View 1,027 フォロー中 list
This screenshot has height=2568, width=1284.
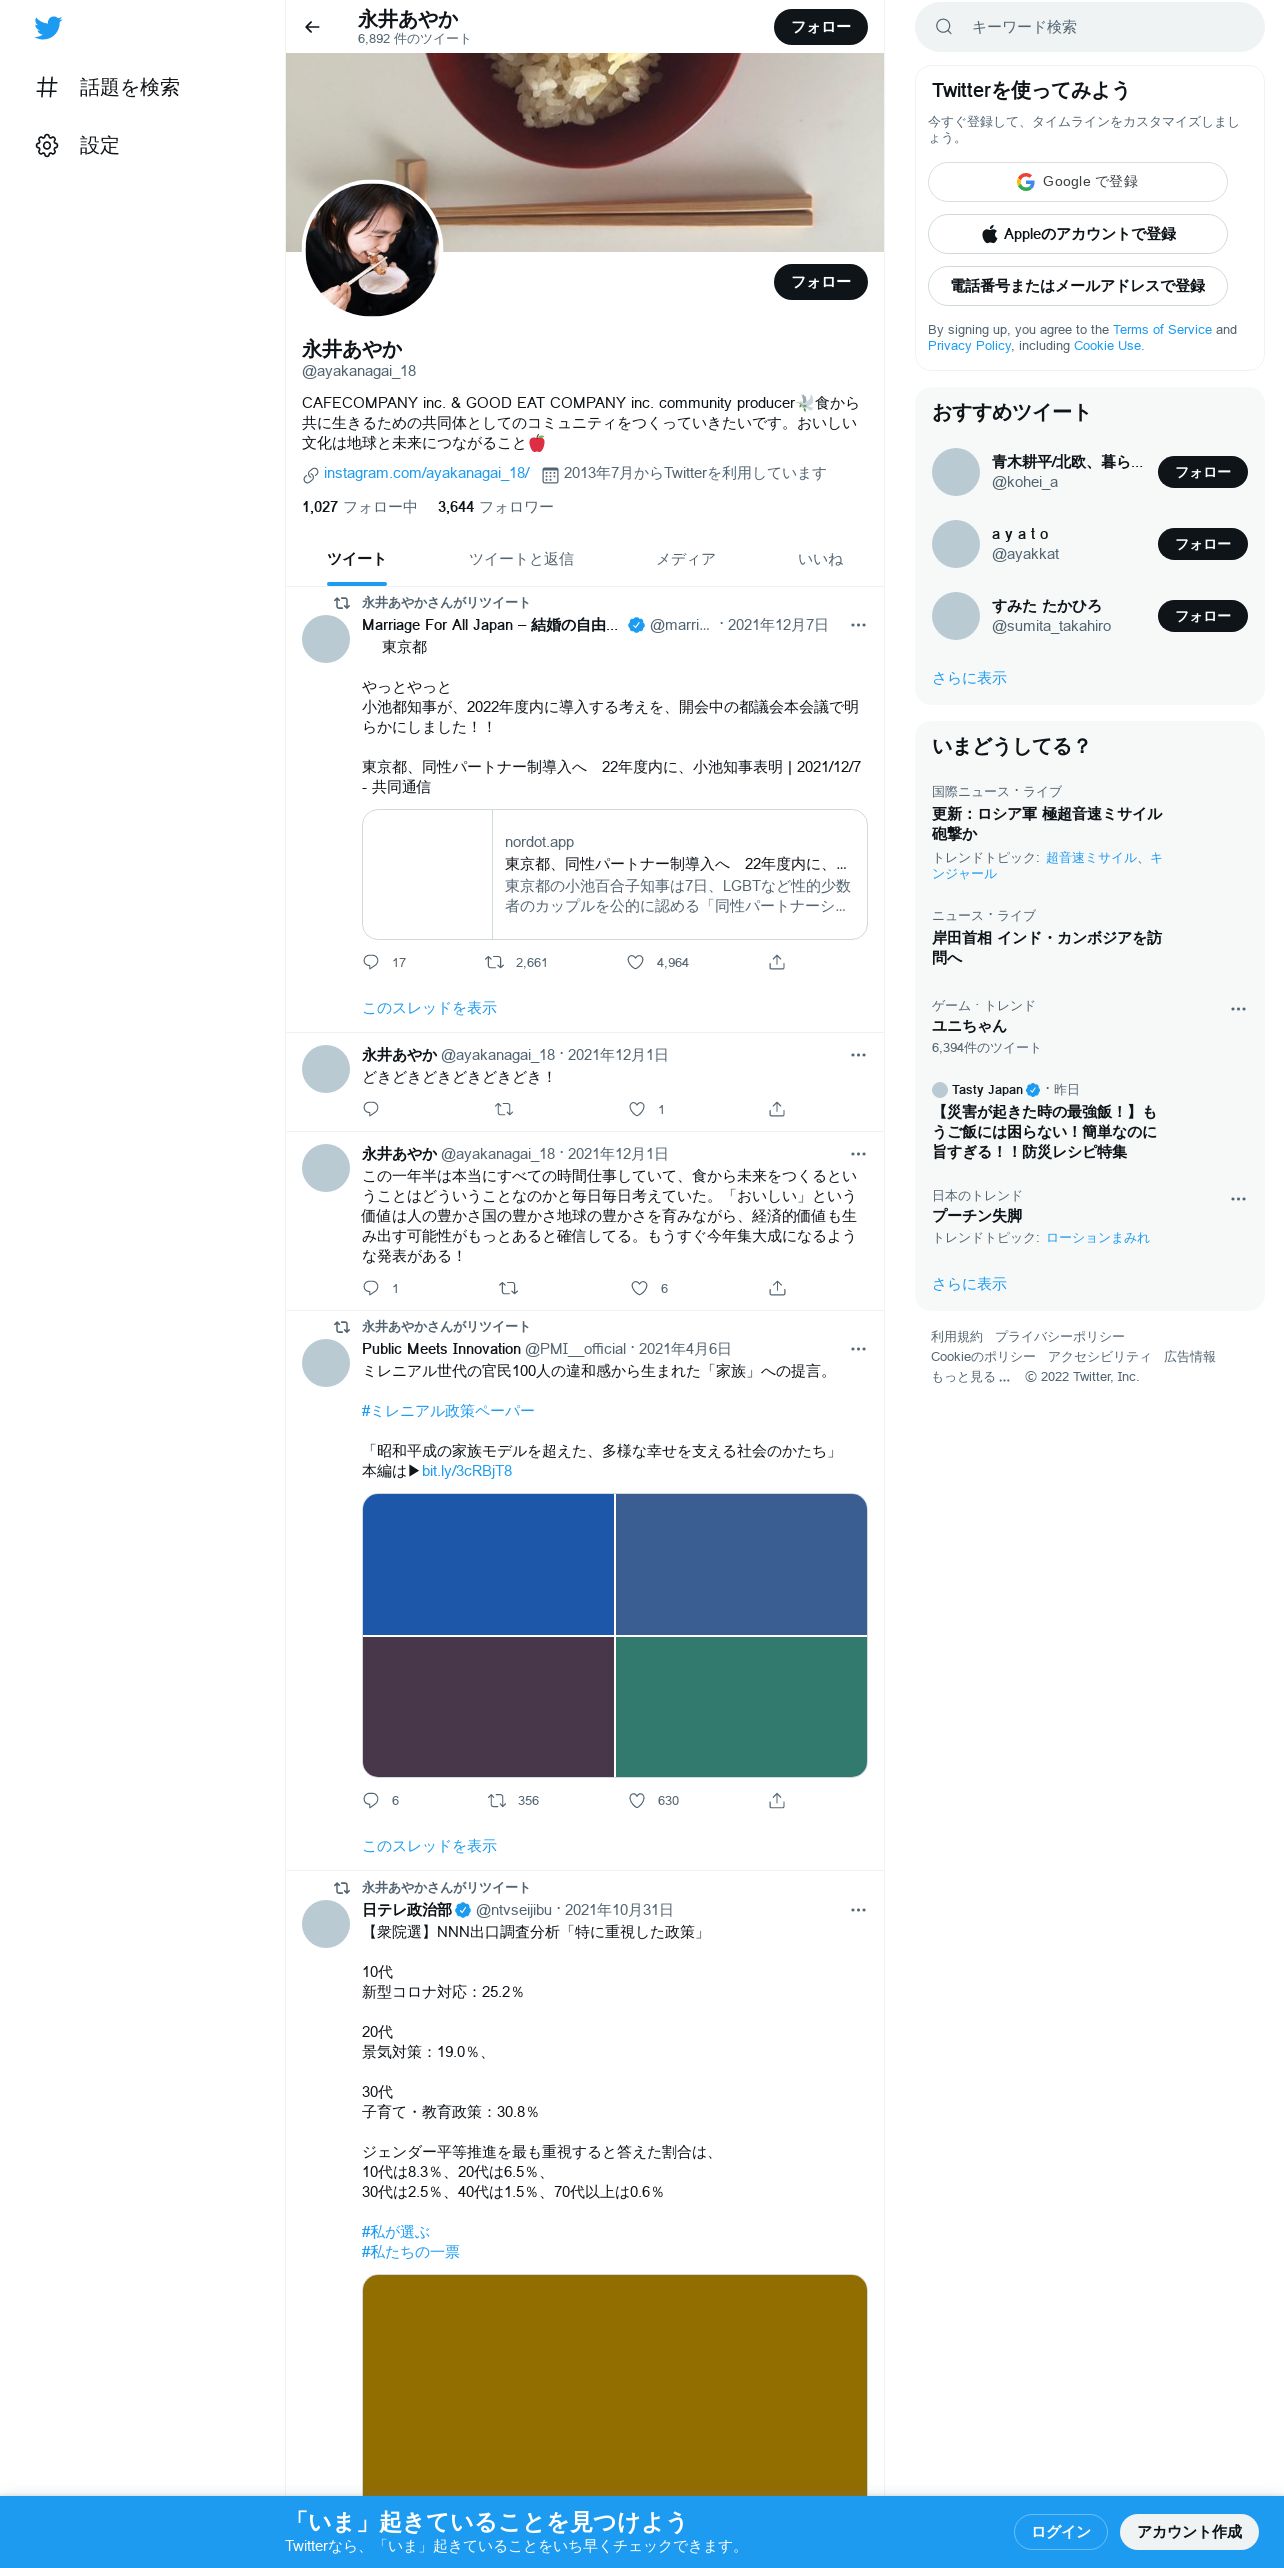click(x=359, y=507)
